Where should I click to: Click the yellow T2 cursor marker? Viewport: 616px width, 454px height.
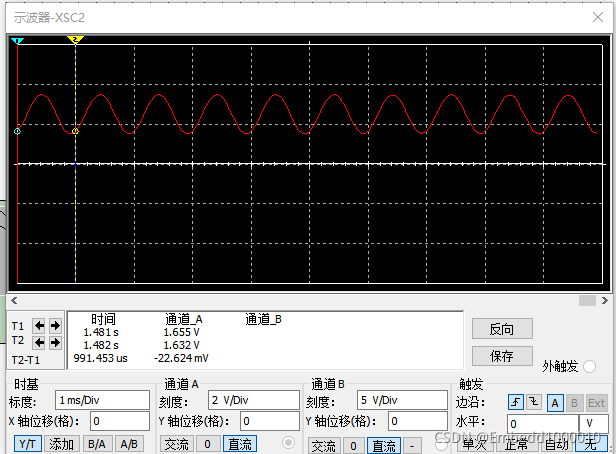(x=75, y=39)
